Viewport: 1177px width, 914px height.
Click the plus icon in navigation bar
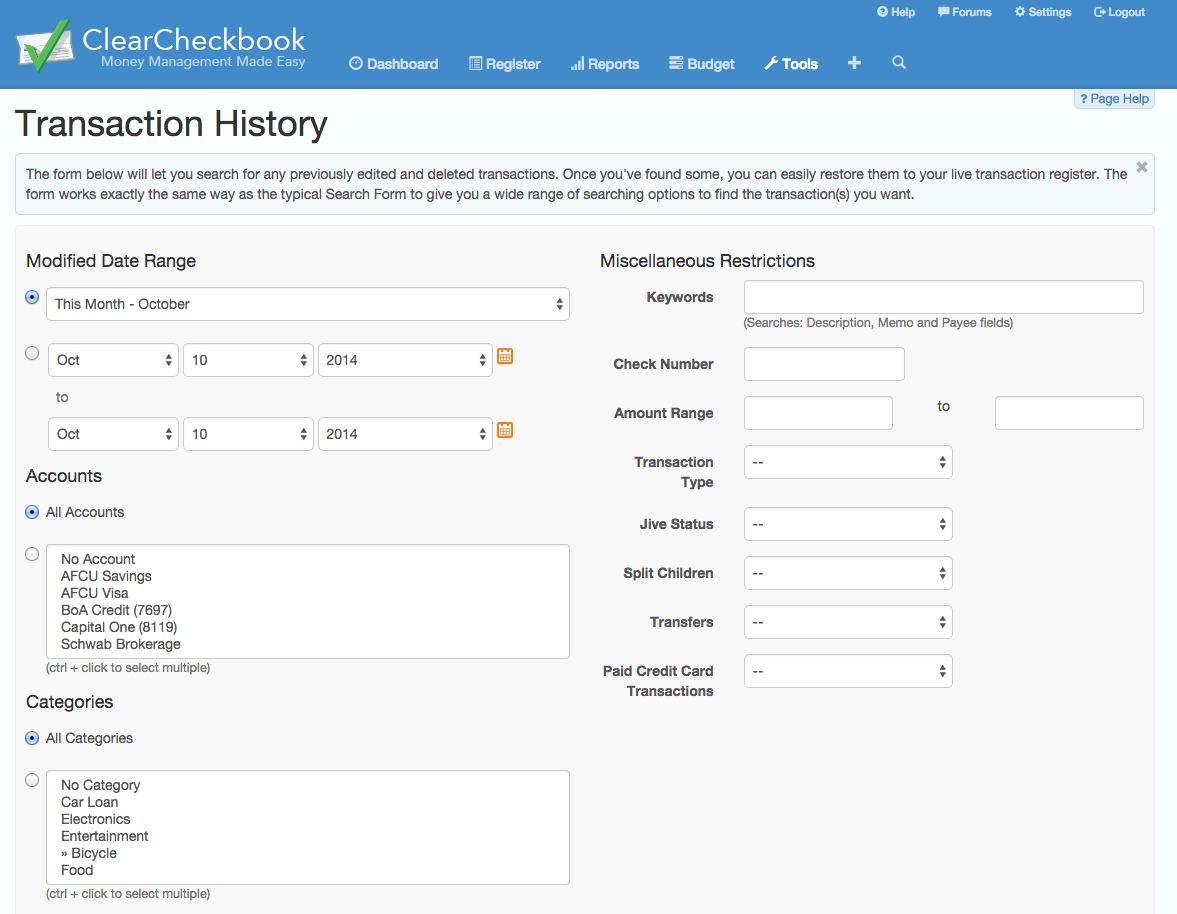coord(854,63)
